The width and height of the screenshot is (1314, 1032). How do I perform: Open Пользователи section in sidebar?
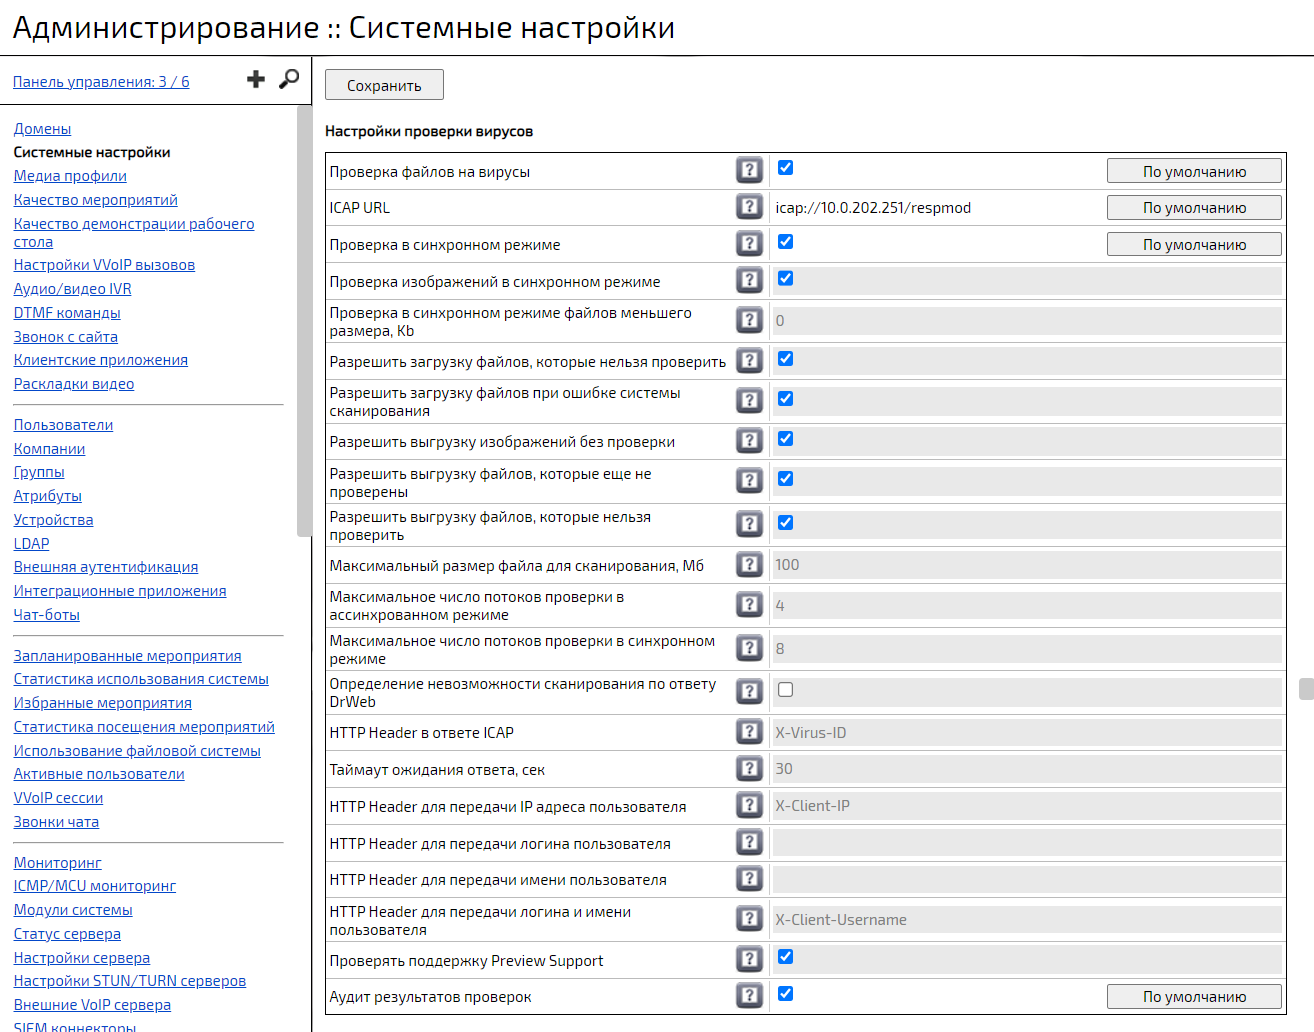63,425
